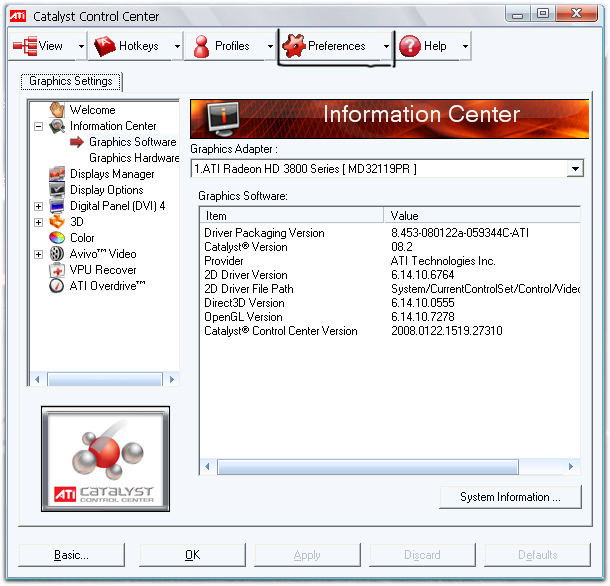Select the 2D Driver Version row
The height and width of the screenshot is (586, 610).
[390, 275]
